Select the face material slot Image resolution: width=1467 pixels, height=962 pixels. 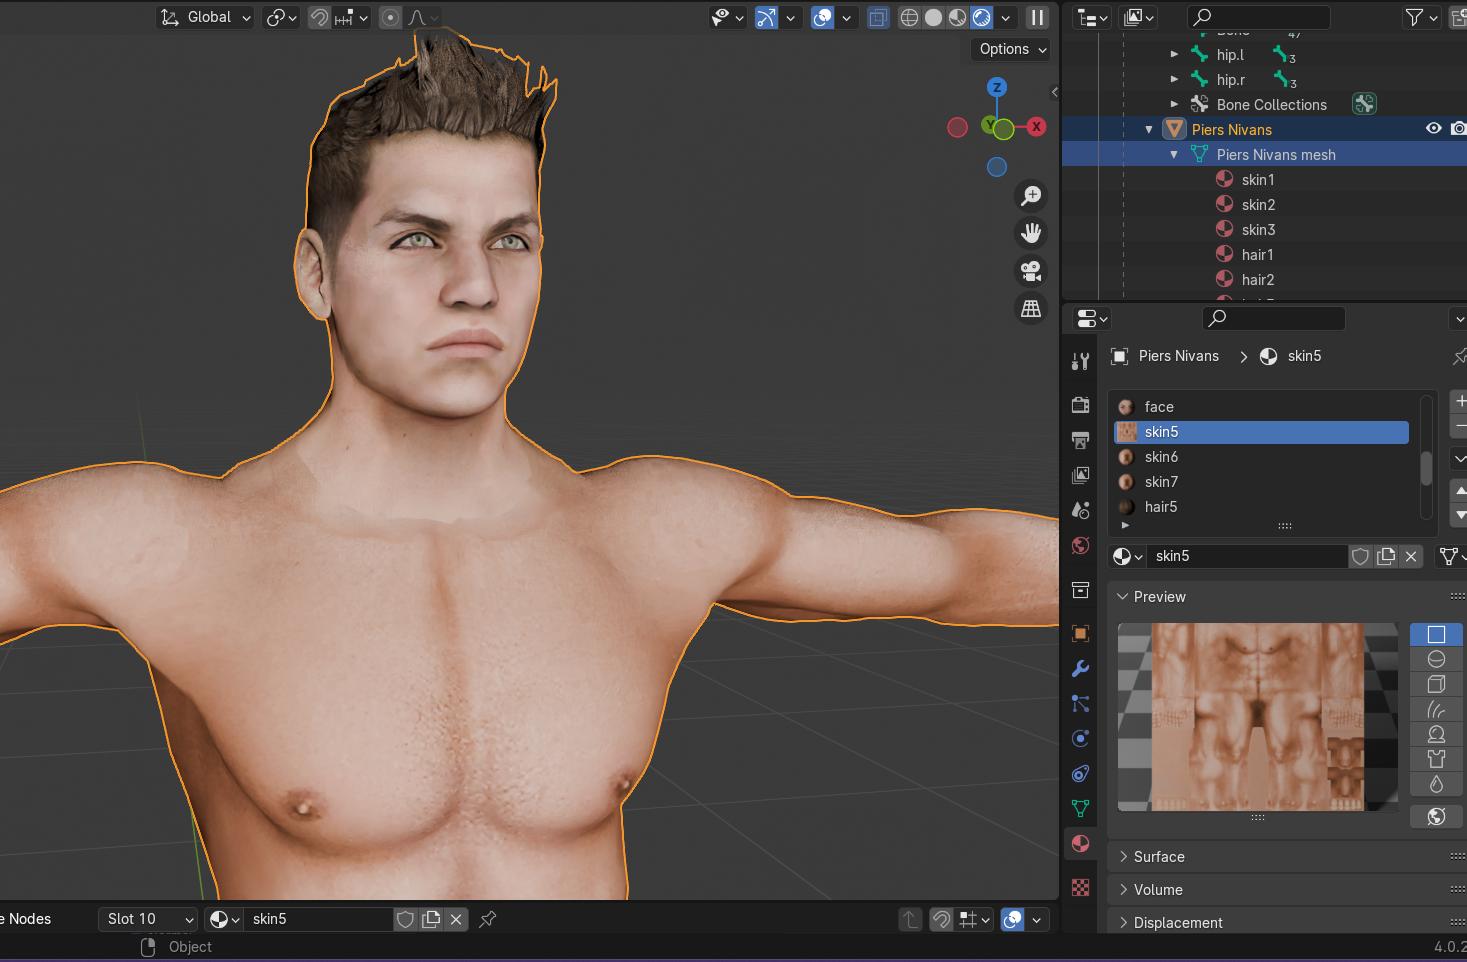point(1262,407)
